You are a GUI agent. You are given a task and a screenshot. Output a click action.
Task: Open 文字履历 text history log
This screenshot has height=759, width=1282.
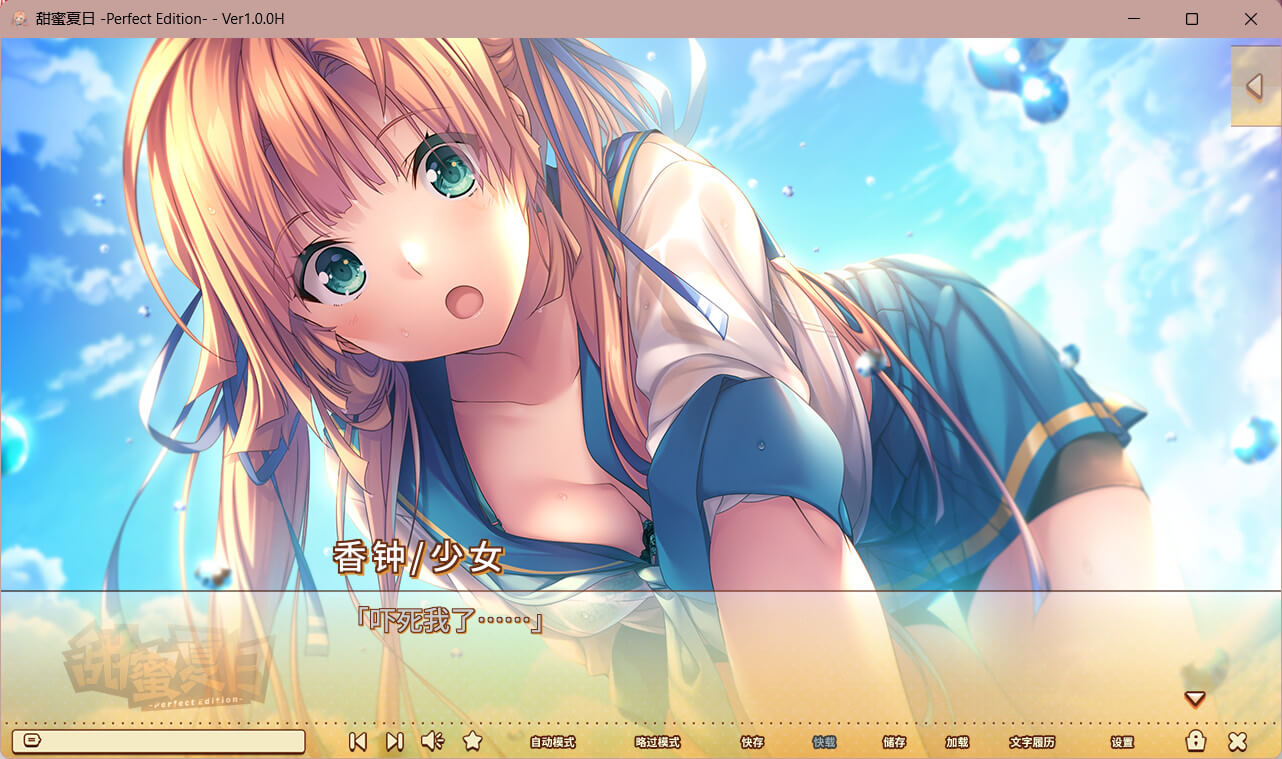[x=1032, y=742]
